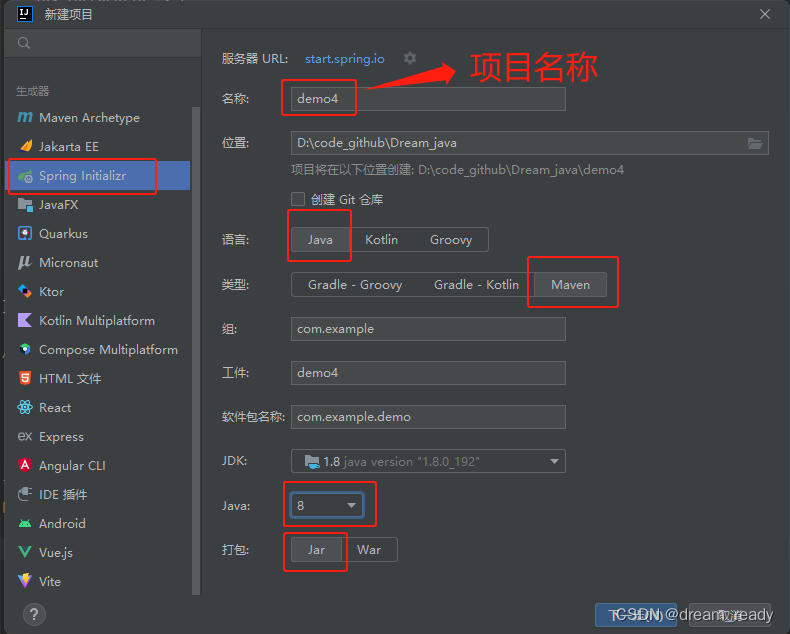Screen dimensions: 790x634
Task: Open the start.spring.io link
Action: tap(345, 59)
